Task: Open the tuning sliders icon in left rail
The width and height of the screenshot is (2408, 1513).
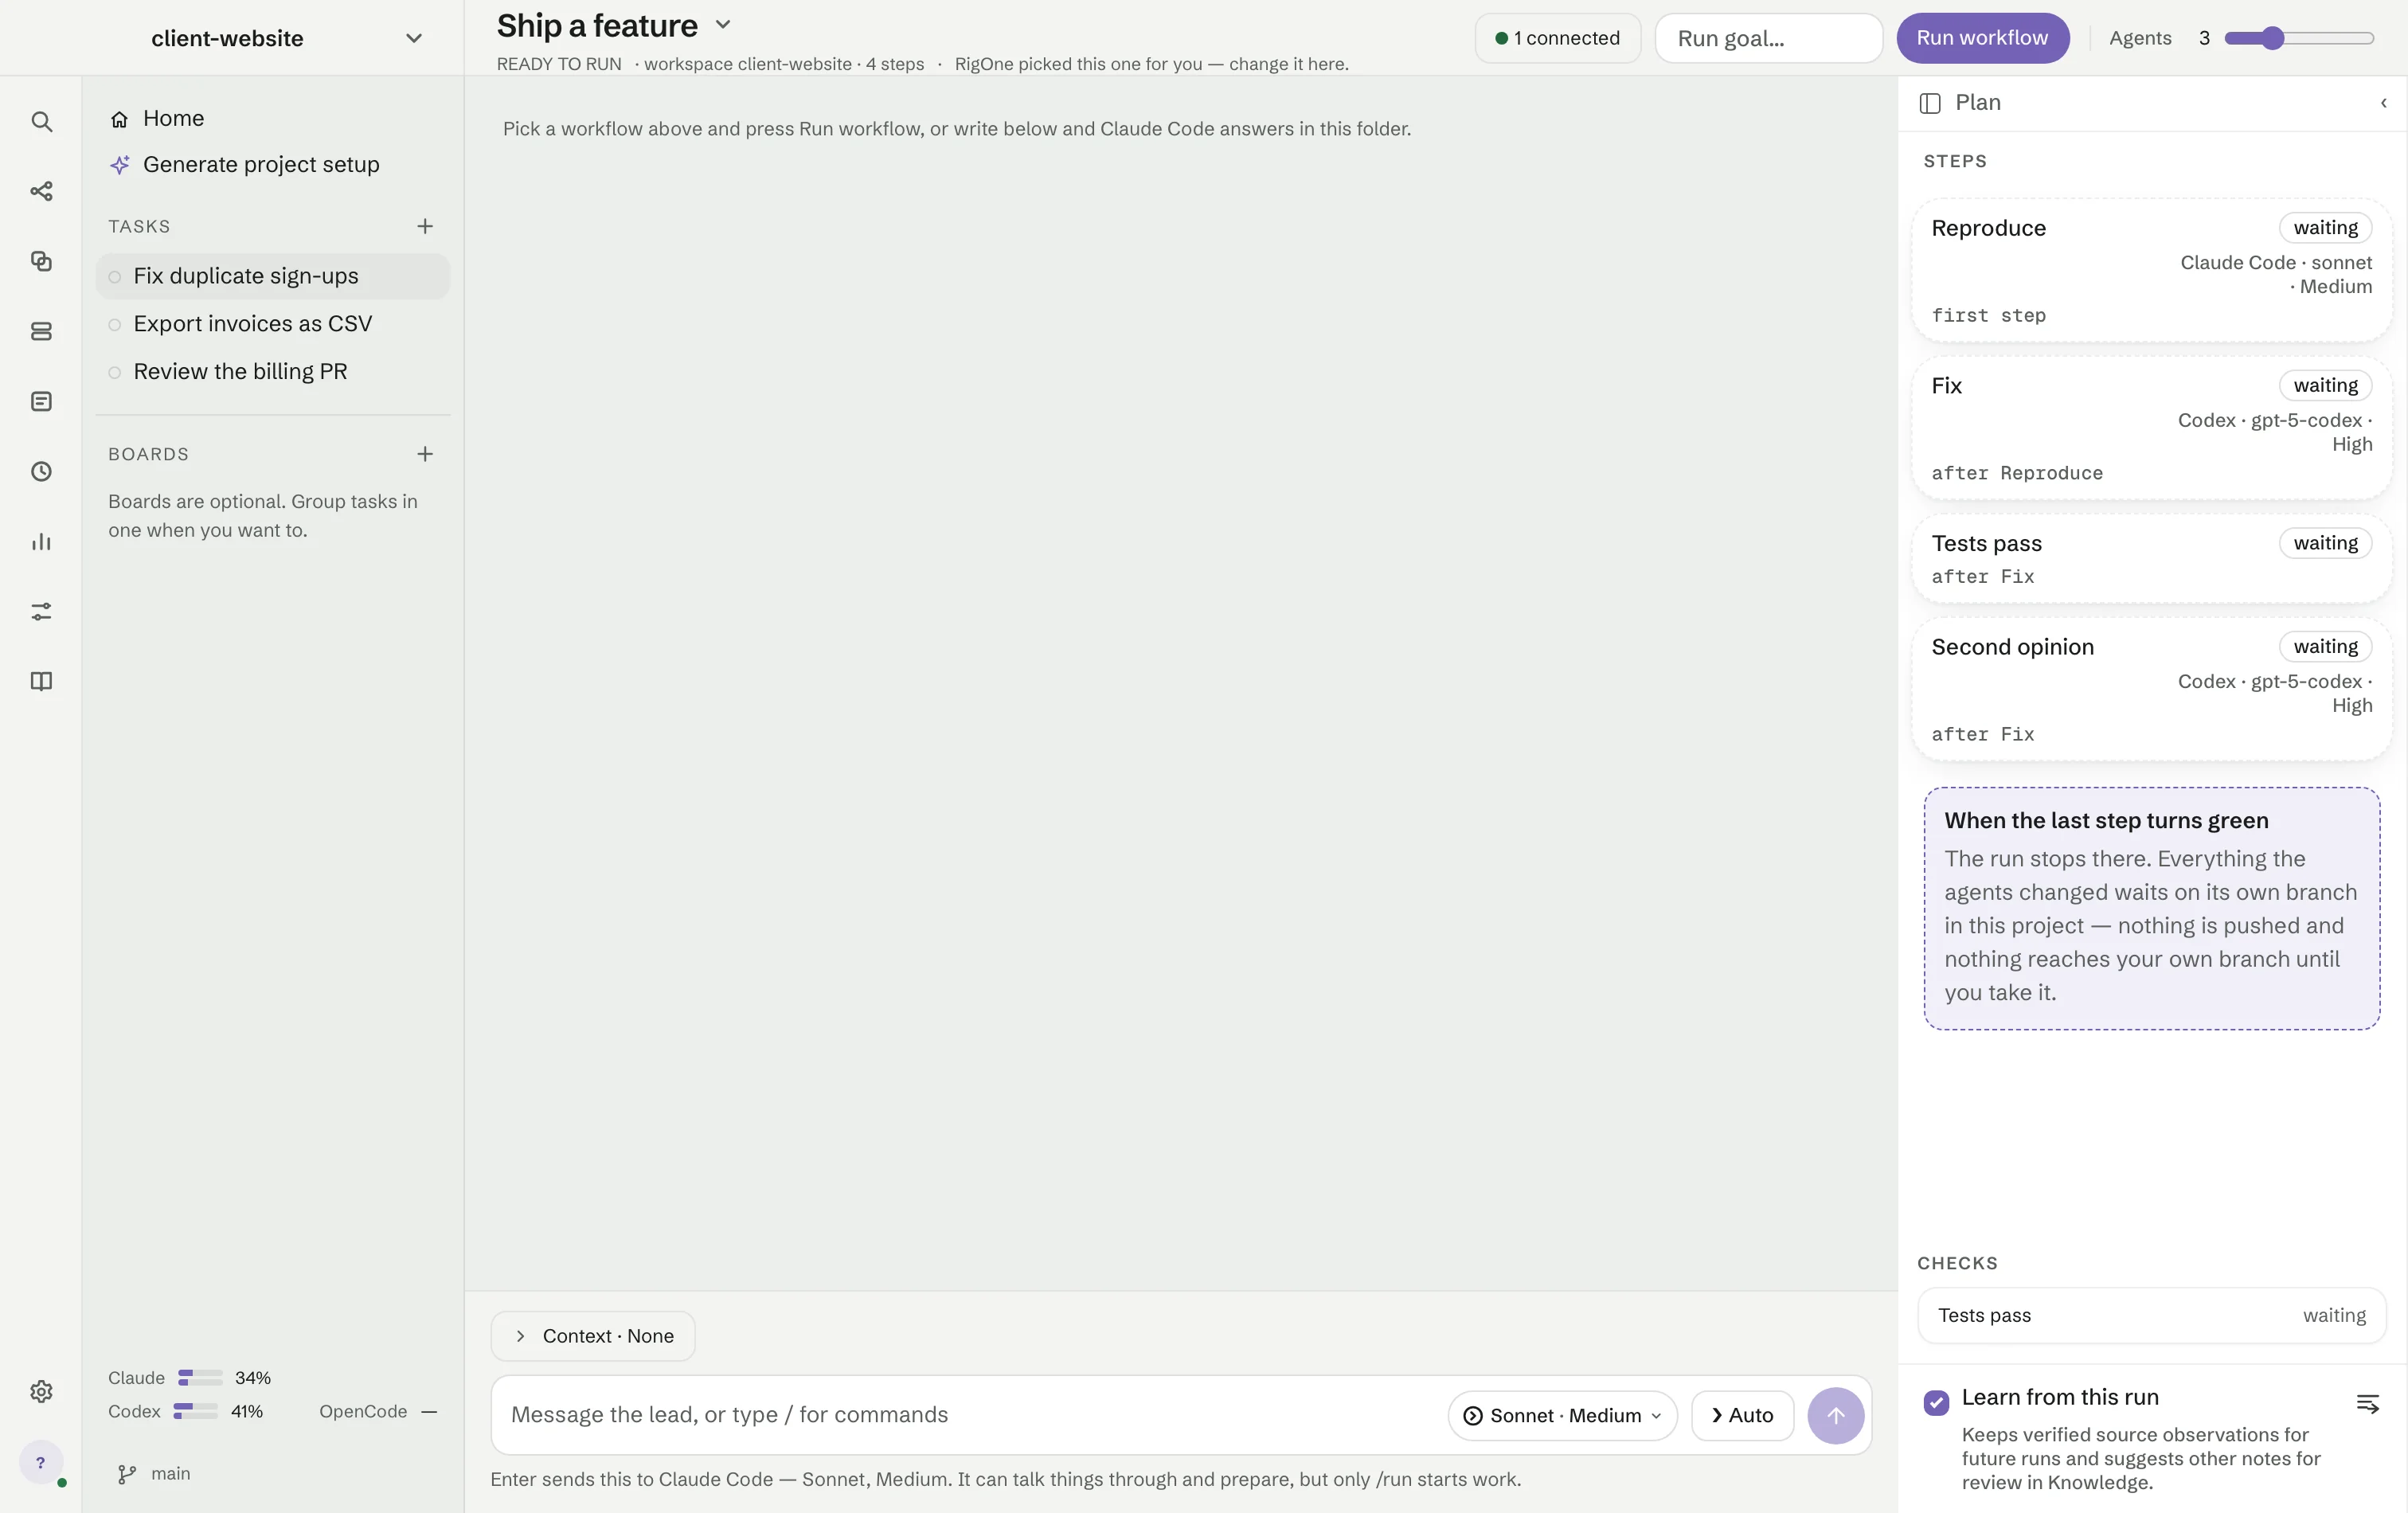Action: [41, 611]
